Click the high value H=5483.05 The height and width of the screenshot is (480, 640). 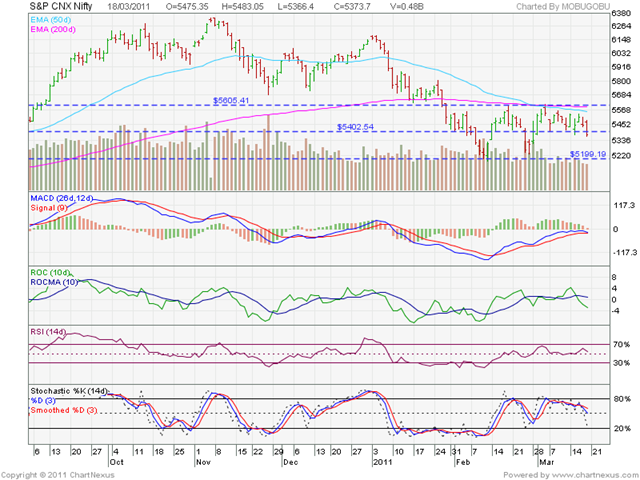242,7
